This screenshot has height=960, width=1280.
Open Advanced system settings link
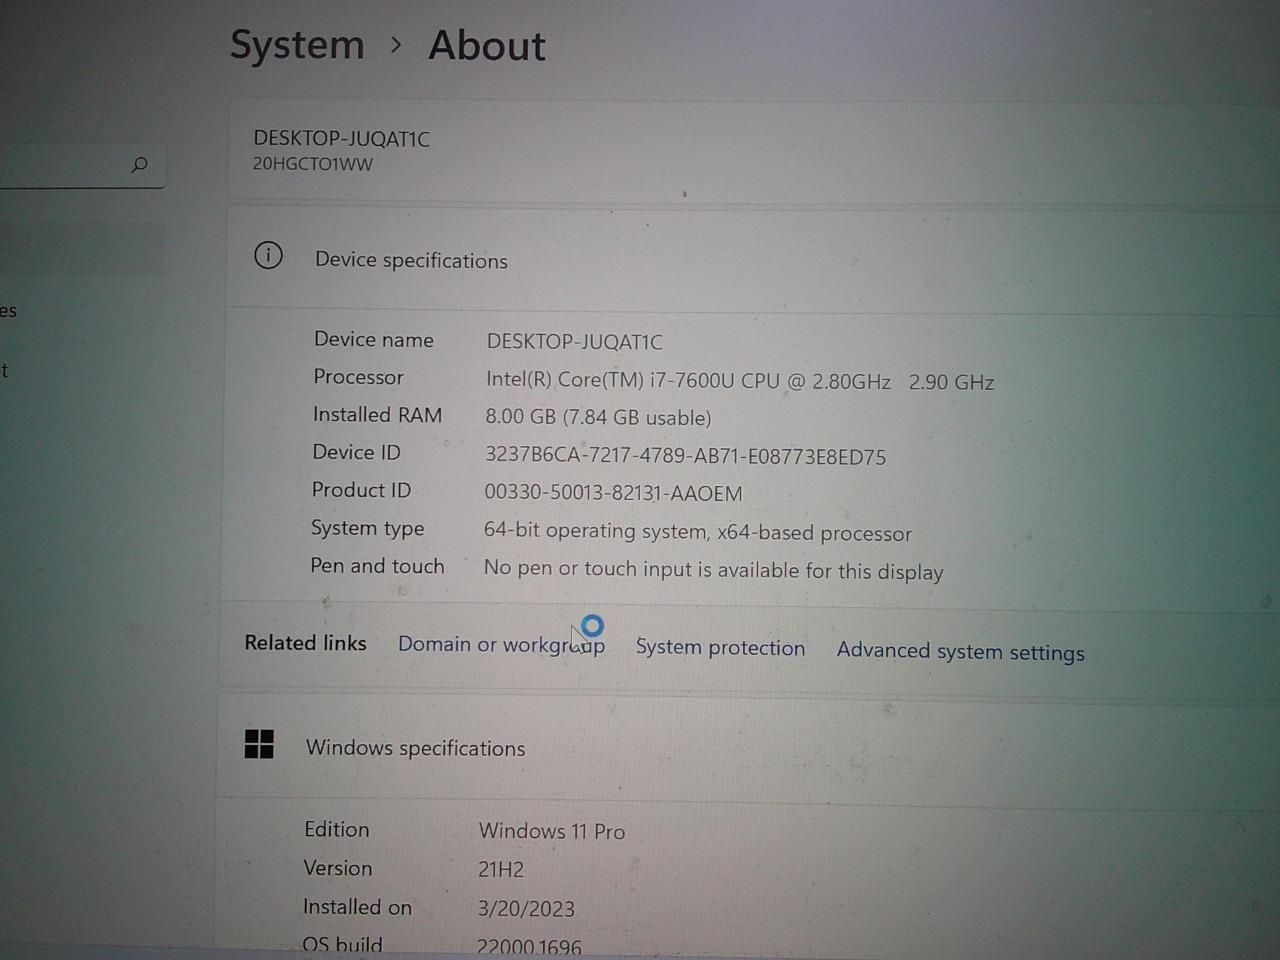point(960,651)
